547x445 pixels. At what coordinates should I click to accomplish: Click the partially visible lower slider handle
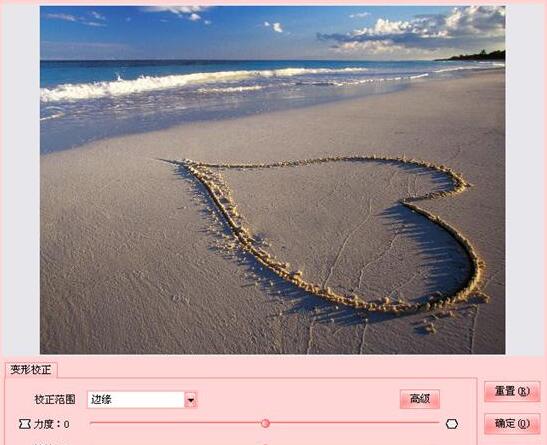[265, 444]
